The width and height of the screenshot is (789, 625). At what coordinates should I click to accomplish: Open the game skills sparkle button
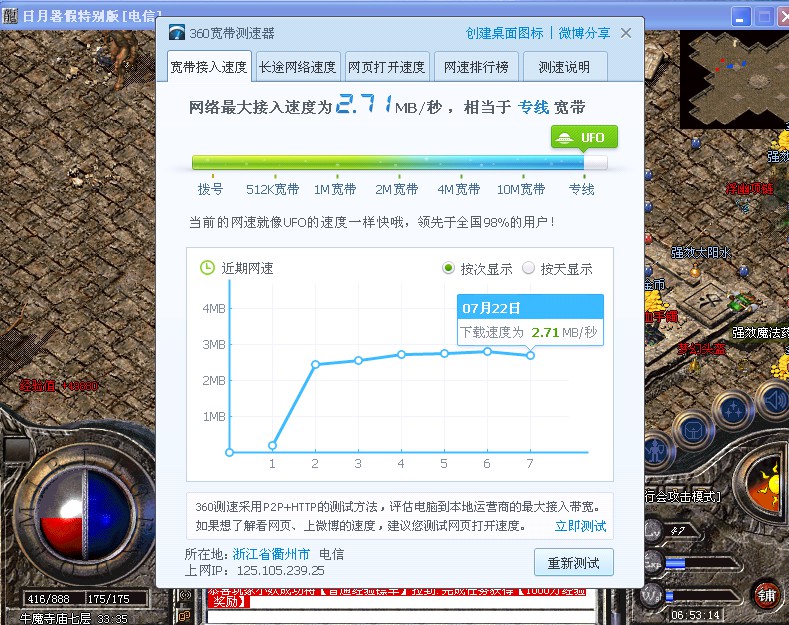tap(734, 410)
